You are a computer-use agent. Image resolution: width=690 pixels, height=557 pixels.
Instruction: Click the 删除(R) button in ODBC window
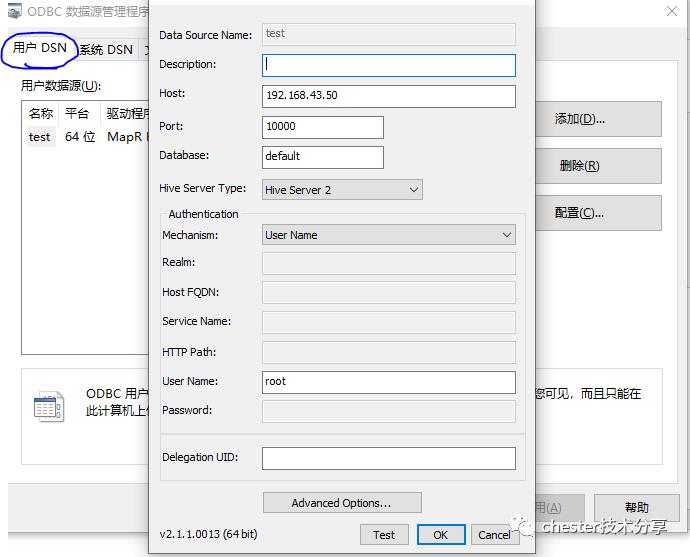point(598,166)
